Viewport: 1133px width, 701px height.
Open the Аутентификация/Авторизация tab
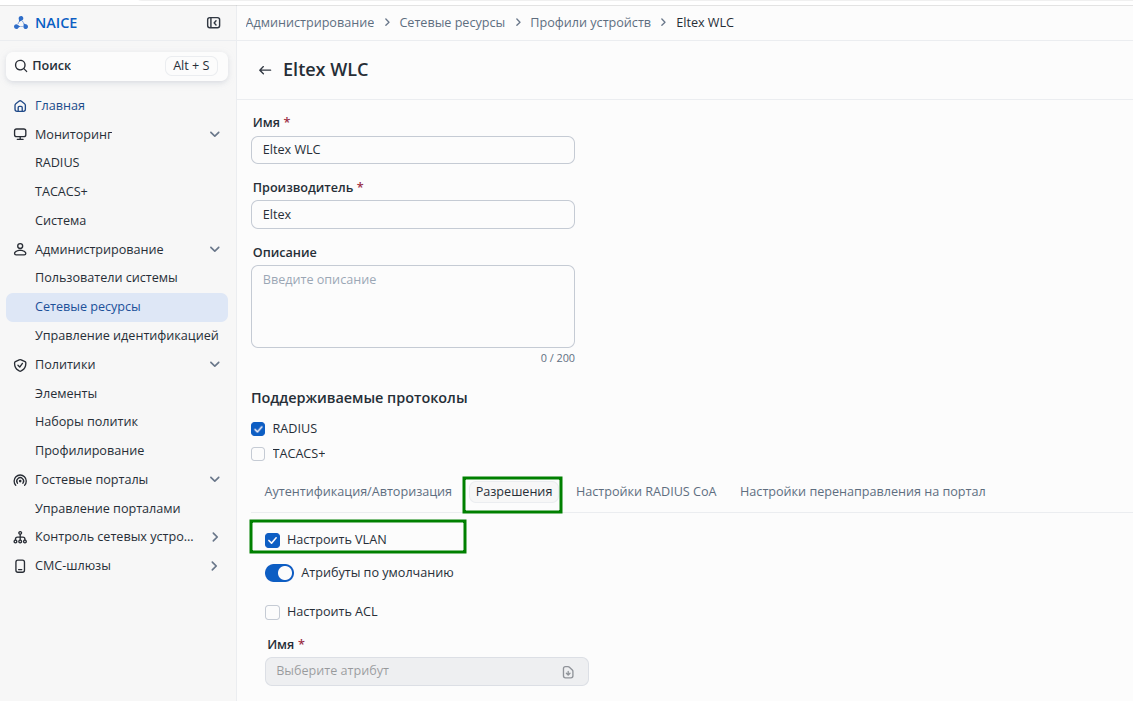click(x=358, y=492)
